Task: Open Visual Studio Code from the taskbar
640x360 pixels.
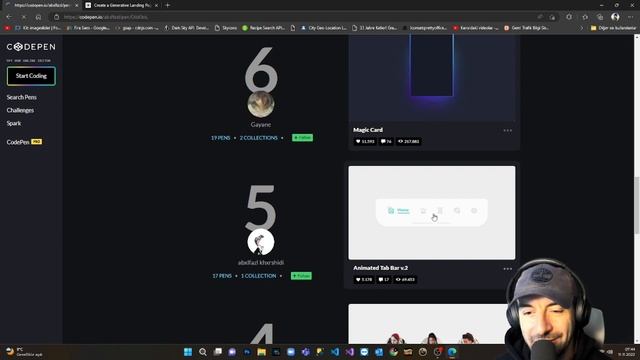Action: (x=335, y=352)
